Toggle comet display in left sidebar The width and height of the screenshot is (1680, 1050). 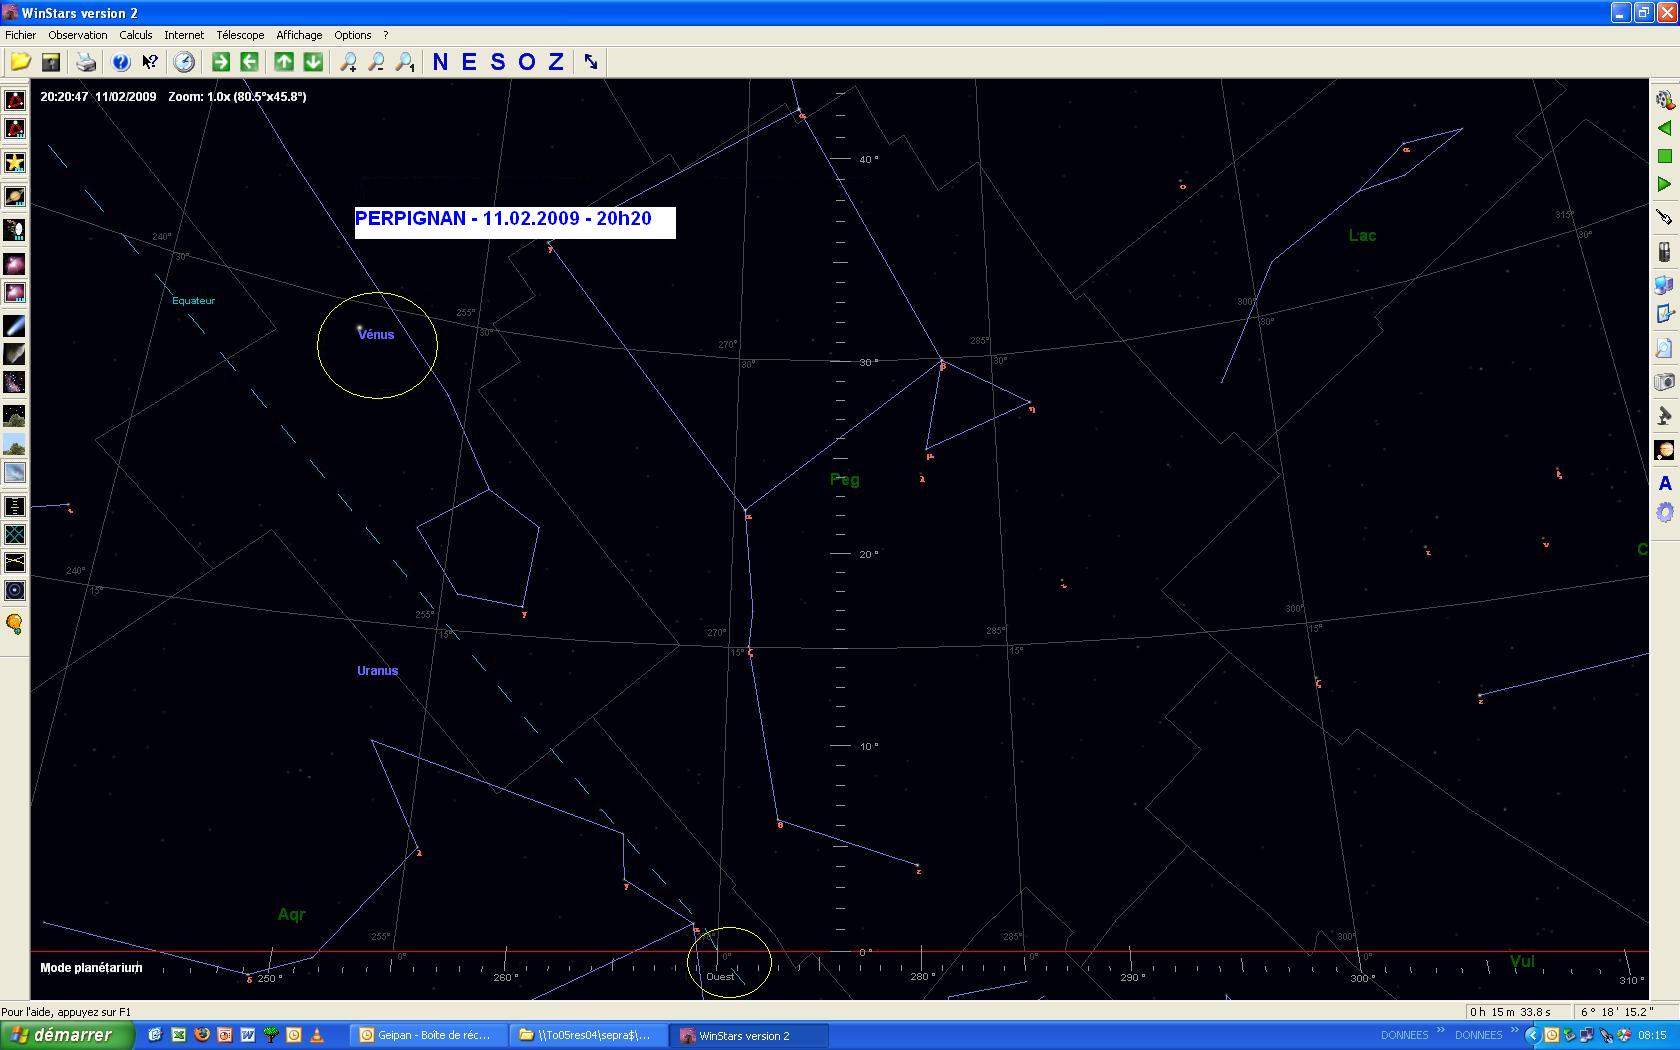[15, 327]
